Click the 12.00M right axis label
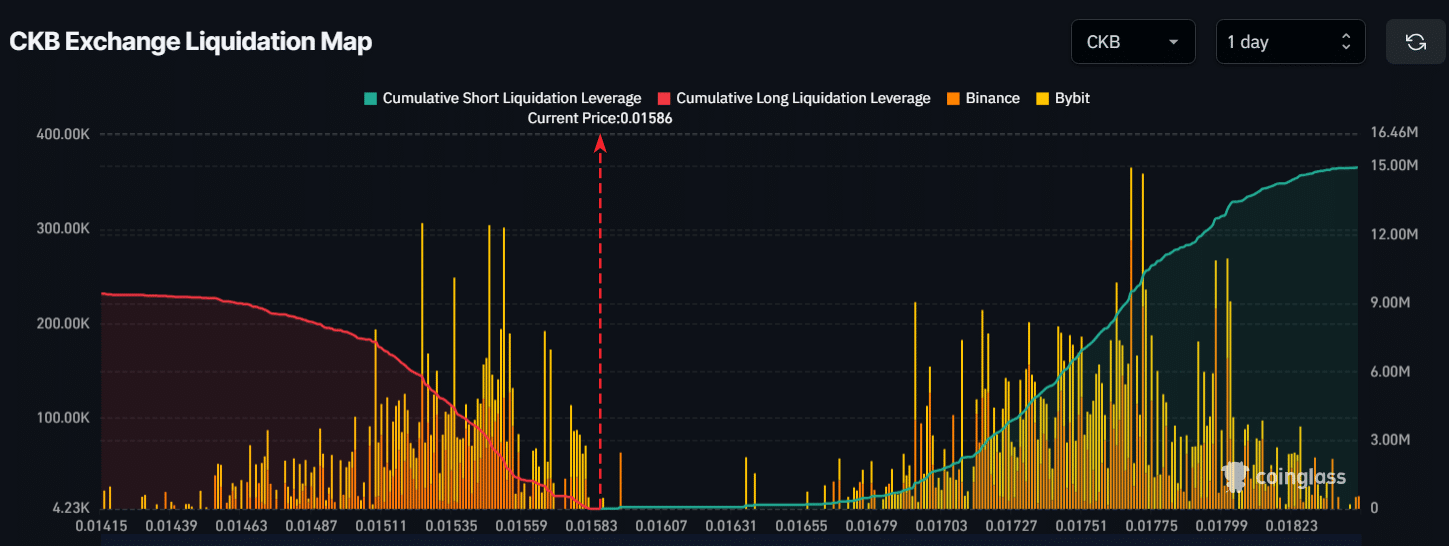The height and width of the screenshot is (546, 1449). click(1395, 234)
